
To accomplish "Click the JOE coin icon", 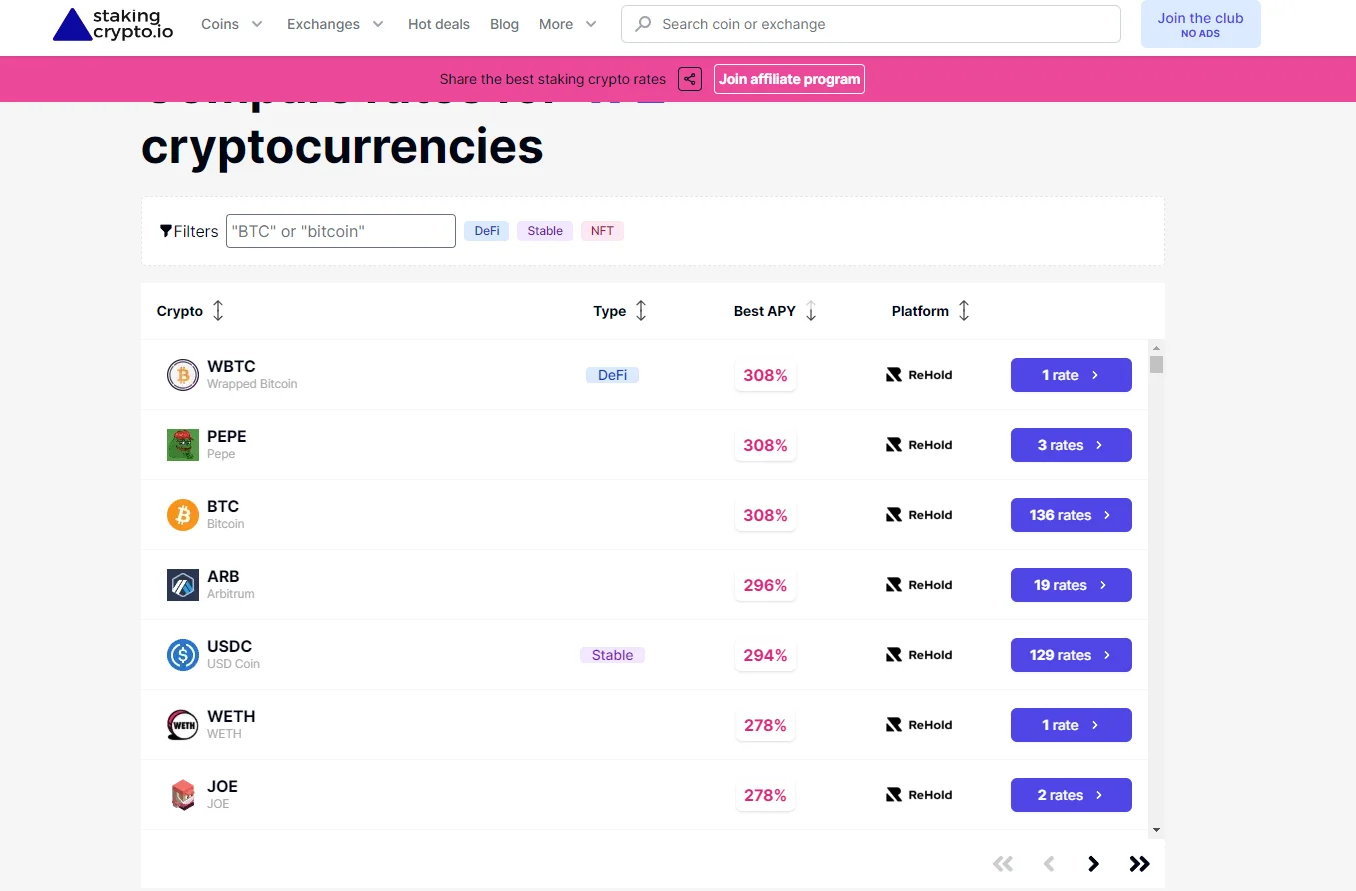I will click(183, 795).
